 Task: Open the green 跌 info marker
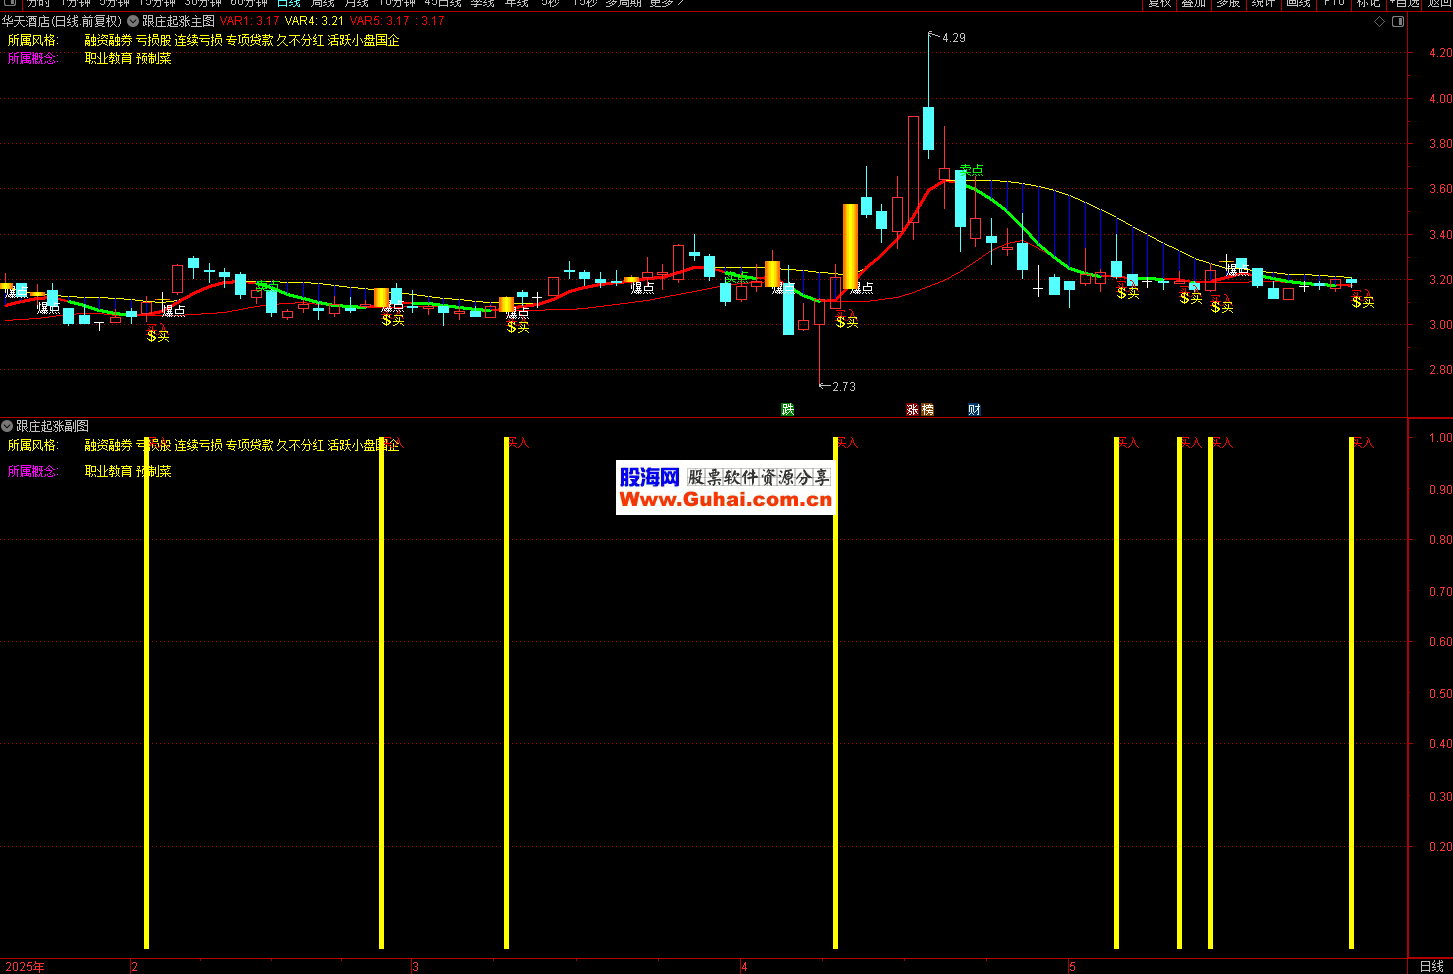[788, 409]
